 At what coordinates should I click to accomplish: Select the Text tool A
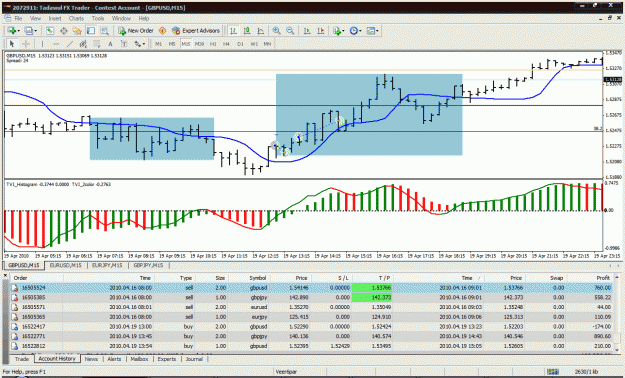click(x=110, y=44)
